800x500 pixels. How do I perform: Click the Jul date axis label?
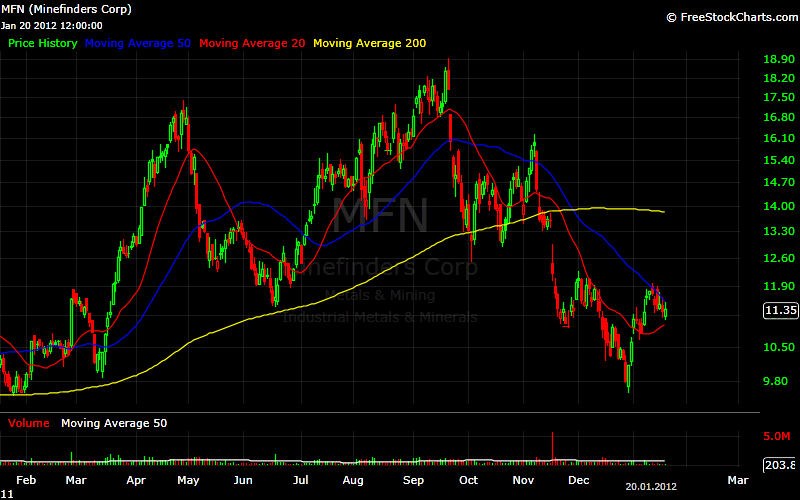tap(301, 480)
